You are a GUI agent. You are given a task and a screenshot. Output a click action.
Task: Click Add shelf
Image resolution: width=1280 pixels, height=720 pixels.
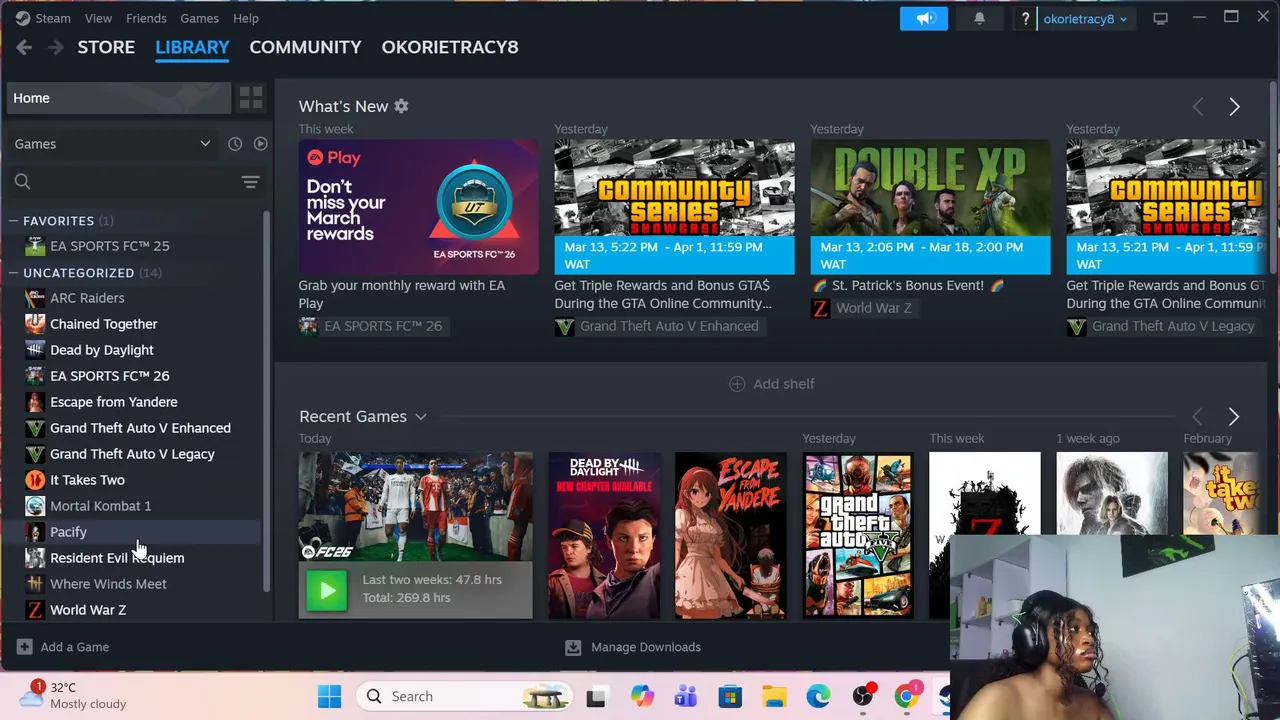pos(771,384)
